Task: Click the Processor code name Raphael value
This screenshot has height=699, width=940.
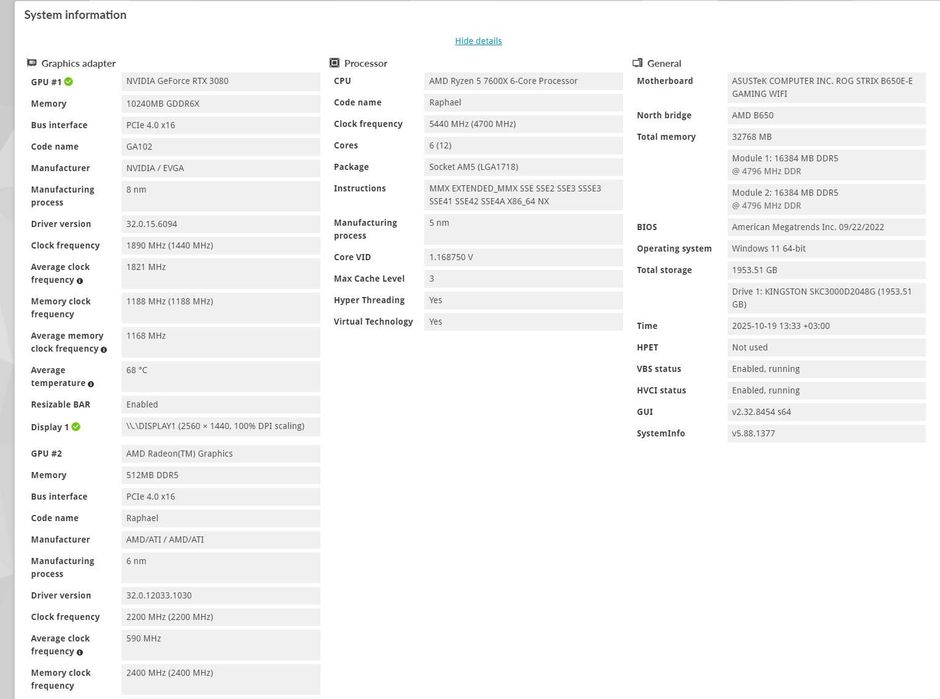Action: [x=523, y=103]
